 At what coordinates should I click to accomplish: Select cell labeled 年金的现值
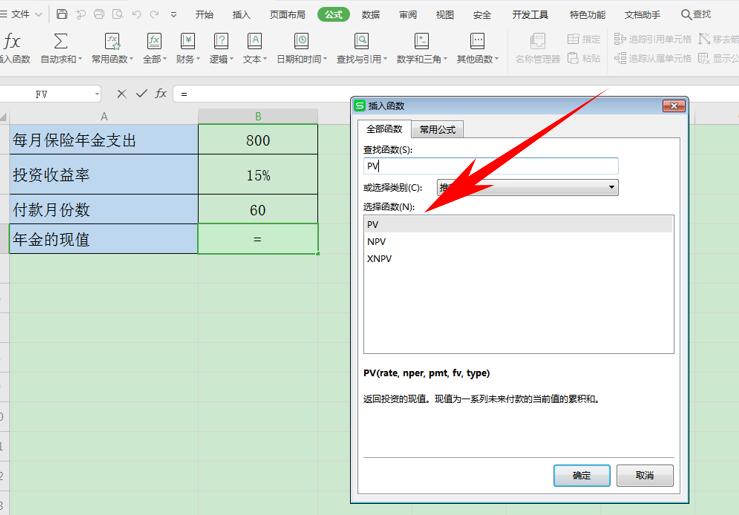[104, 239]
